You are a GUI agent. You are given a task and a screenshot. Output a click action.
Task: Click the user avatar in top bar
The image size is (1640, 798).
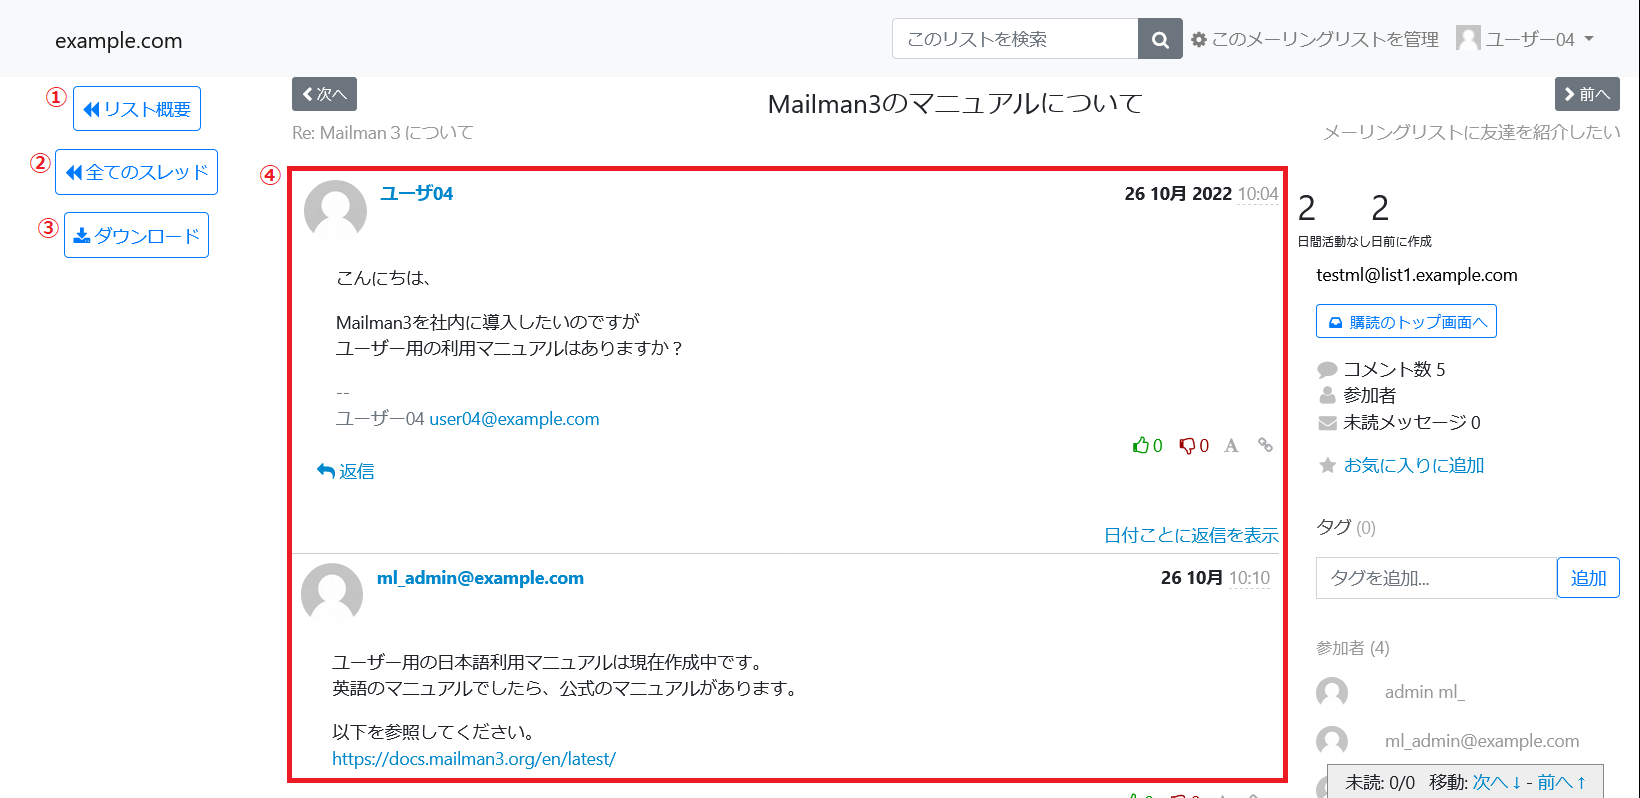pyautogui.click(x=1468, y=38)
